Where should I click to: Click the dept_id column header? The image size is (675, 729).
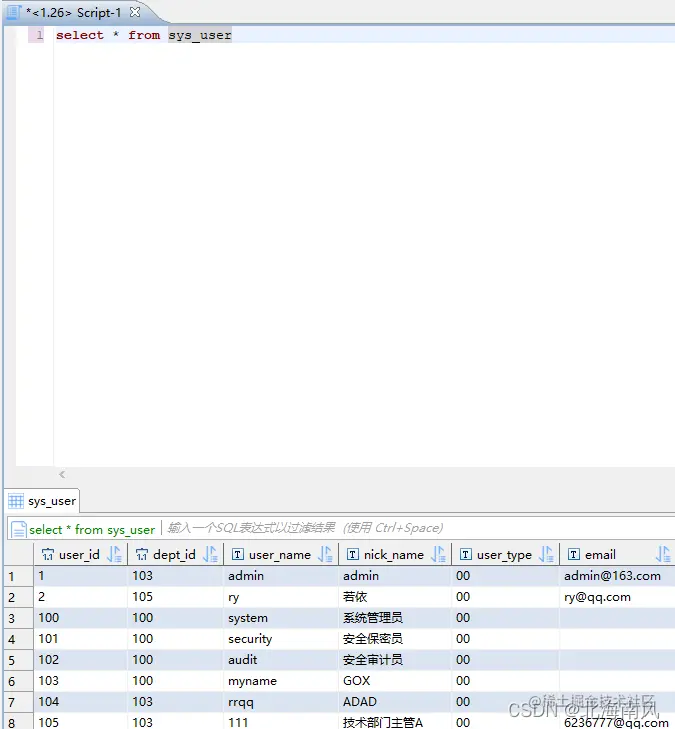tap(175, 554)
